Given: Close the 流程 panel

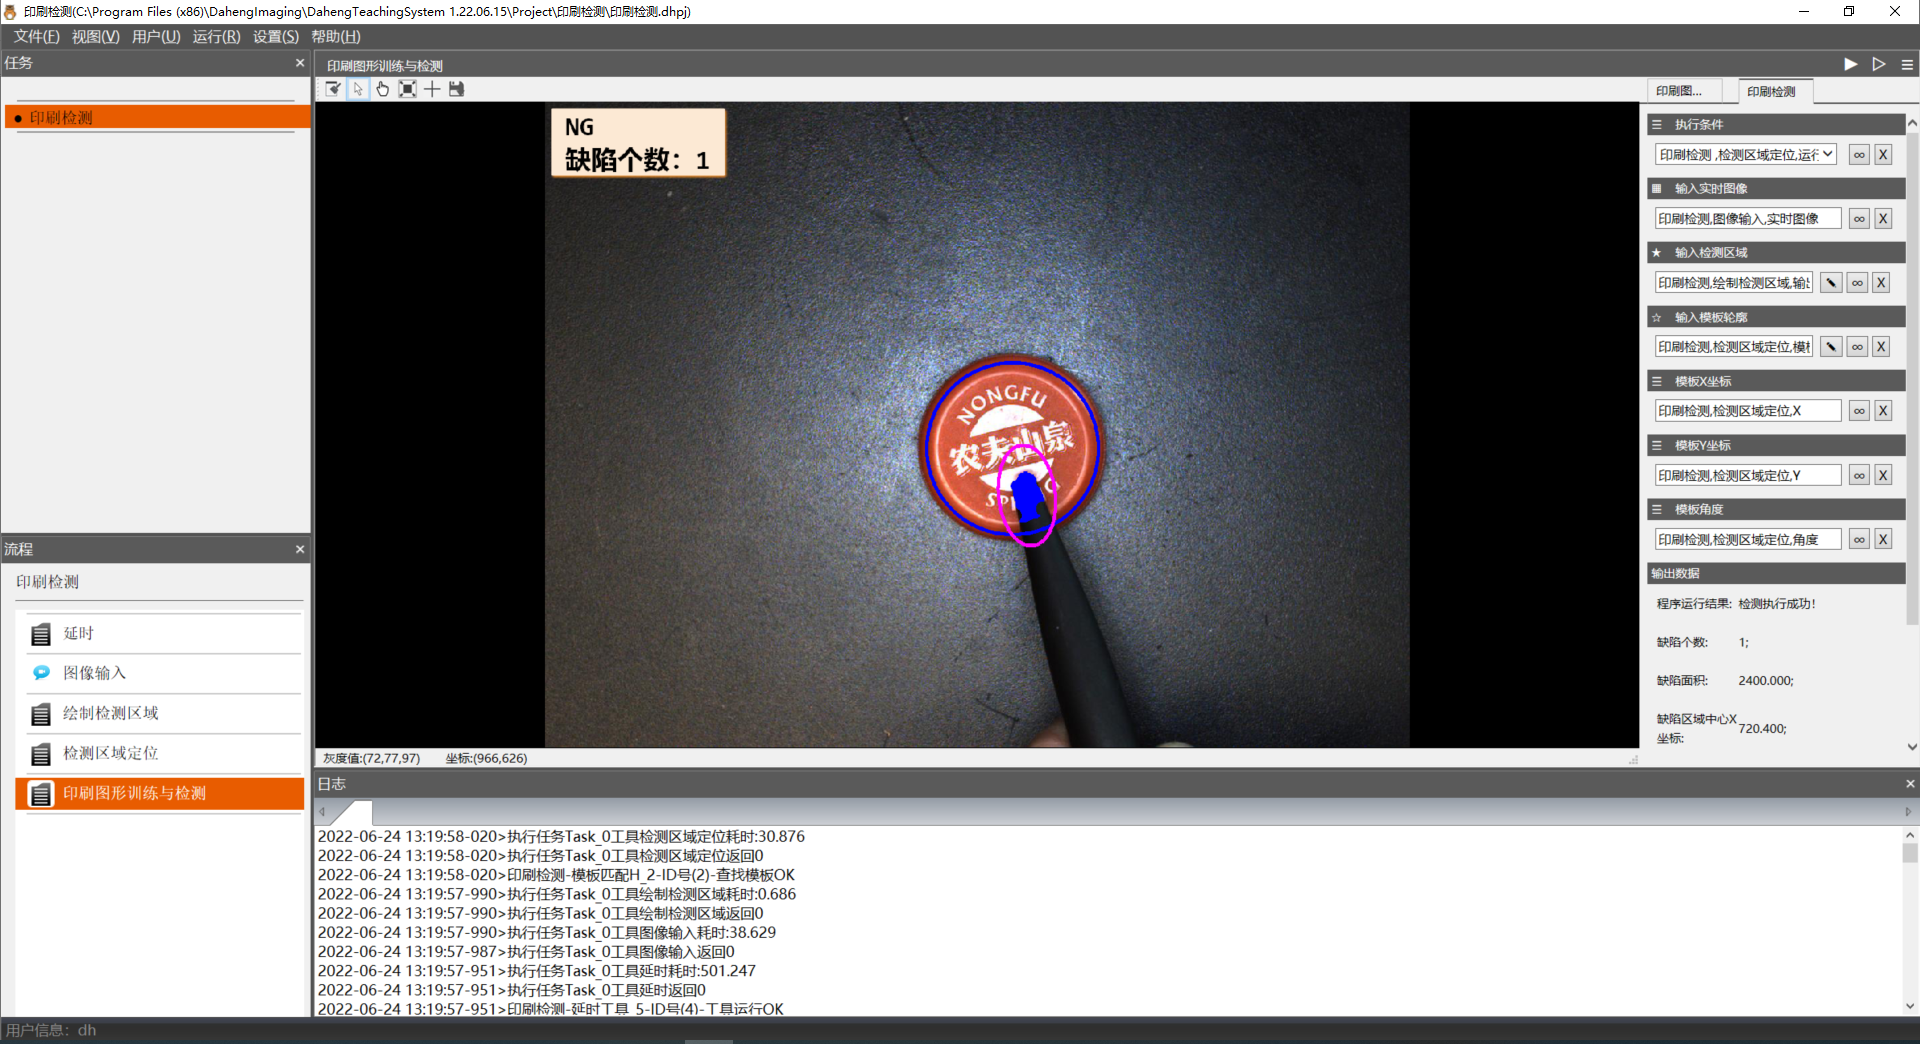Looking at the screenshot, I should pos(300,549).
